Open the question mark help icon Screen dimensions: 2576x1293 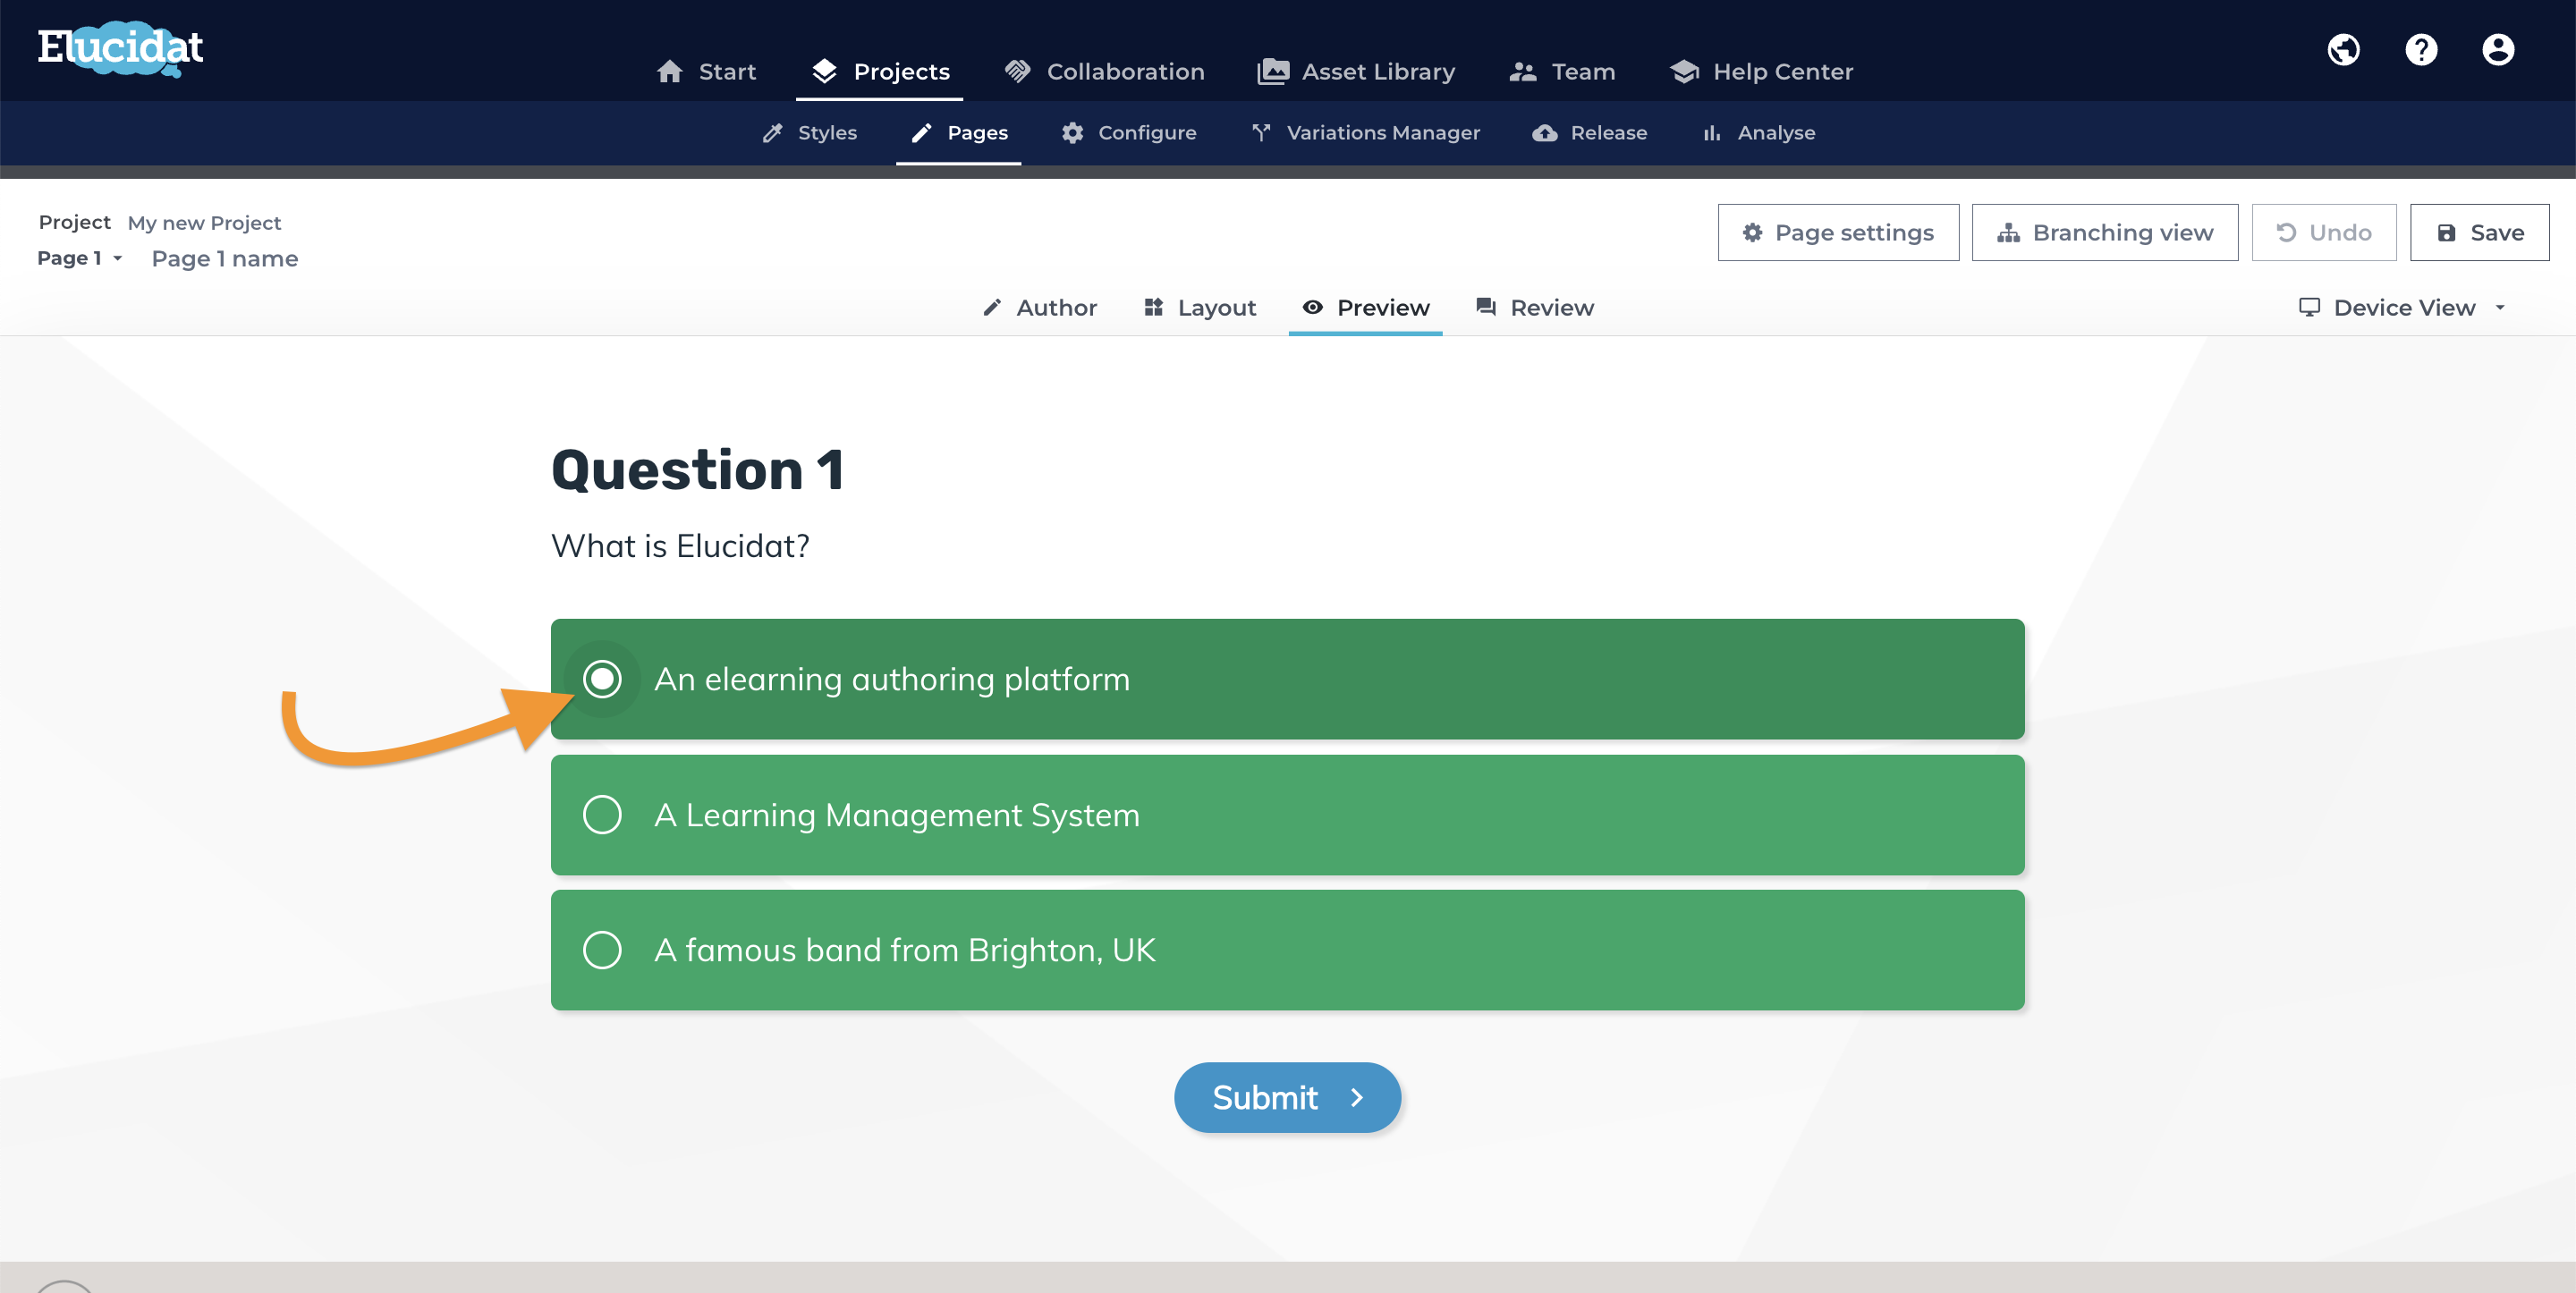2421,49
